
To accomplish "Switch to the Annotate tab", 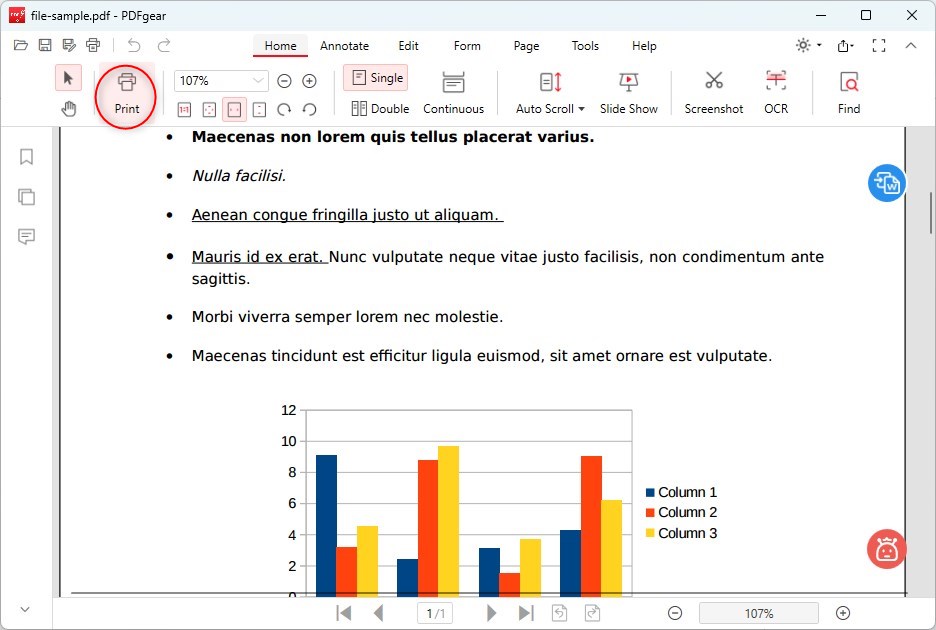I will (x=344, y=46).
